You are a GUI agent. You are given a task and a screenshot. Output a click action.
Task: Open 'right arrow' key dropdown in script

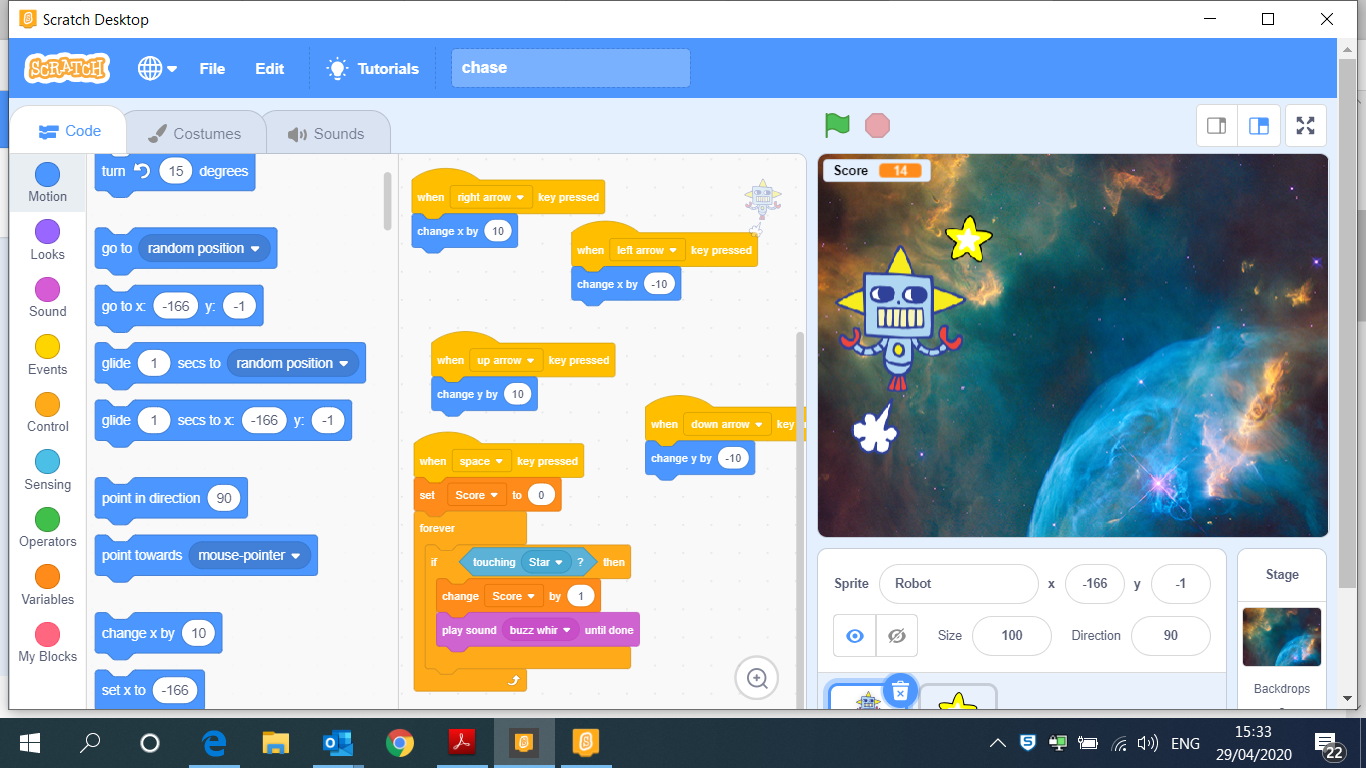491,197
